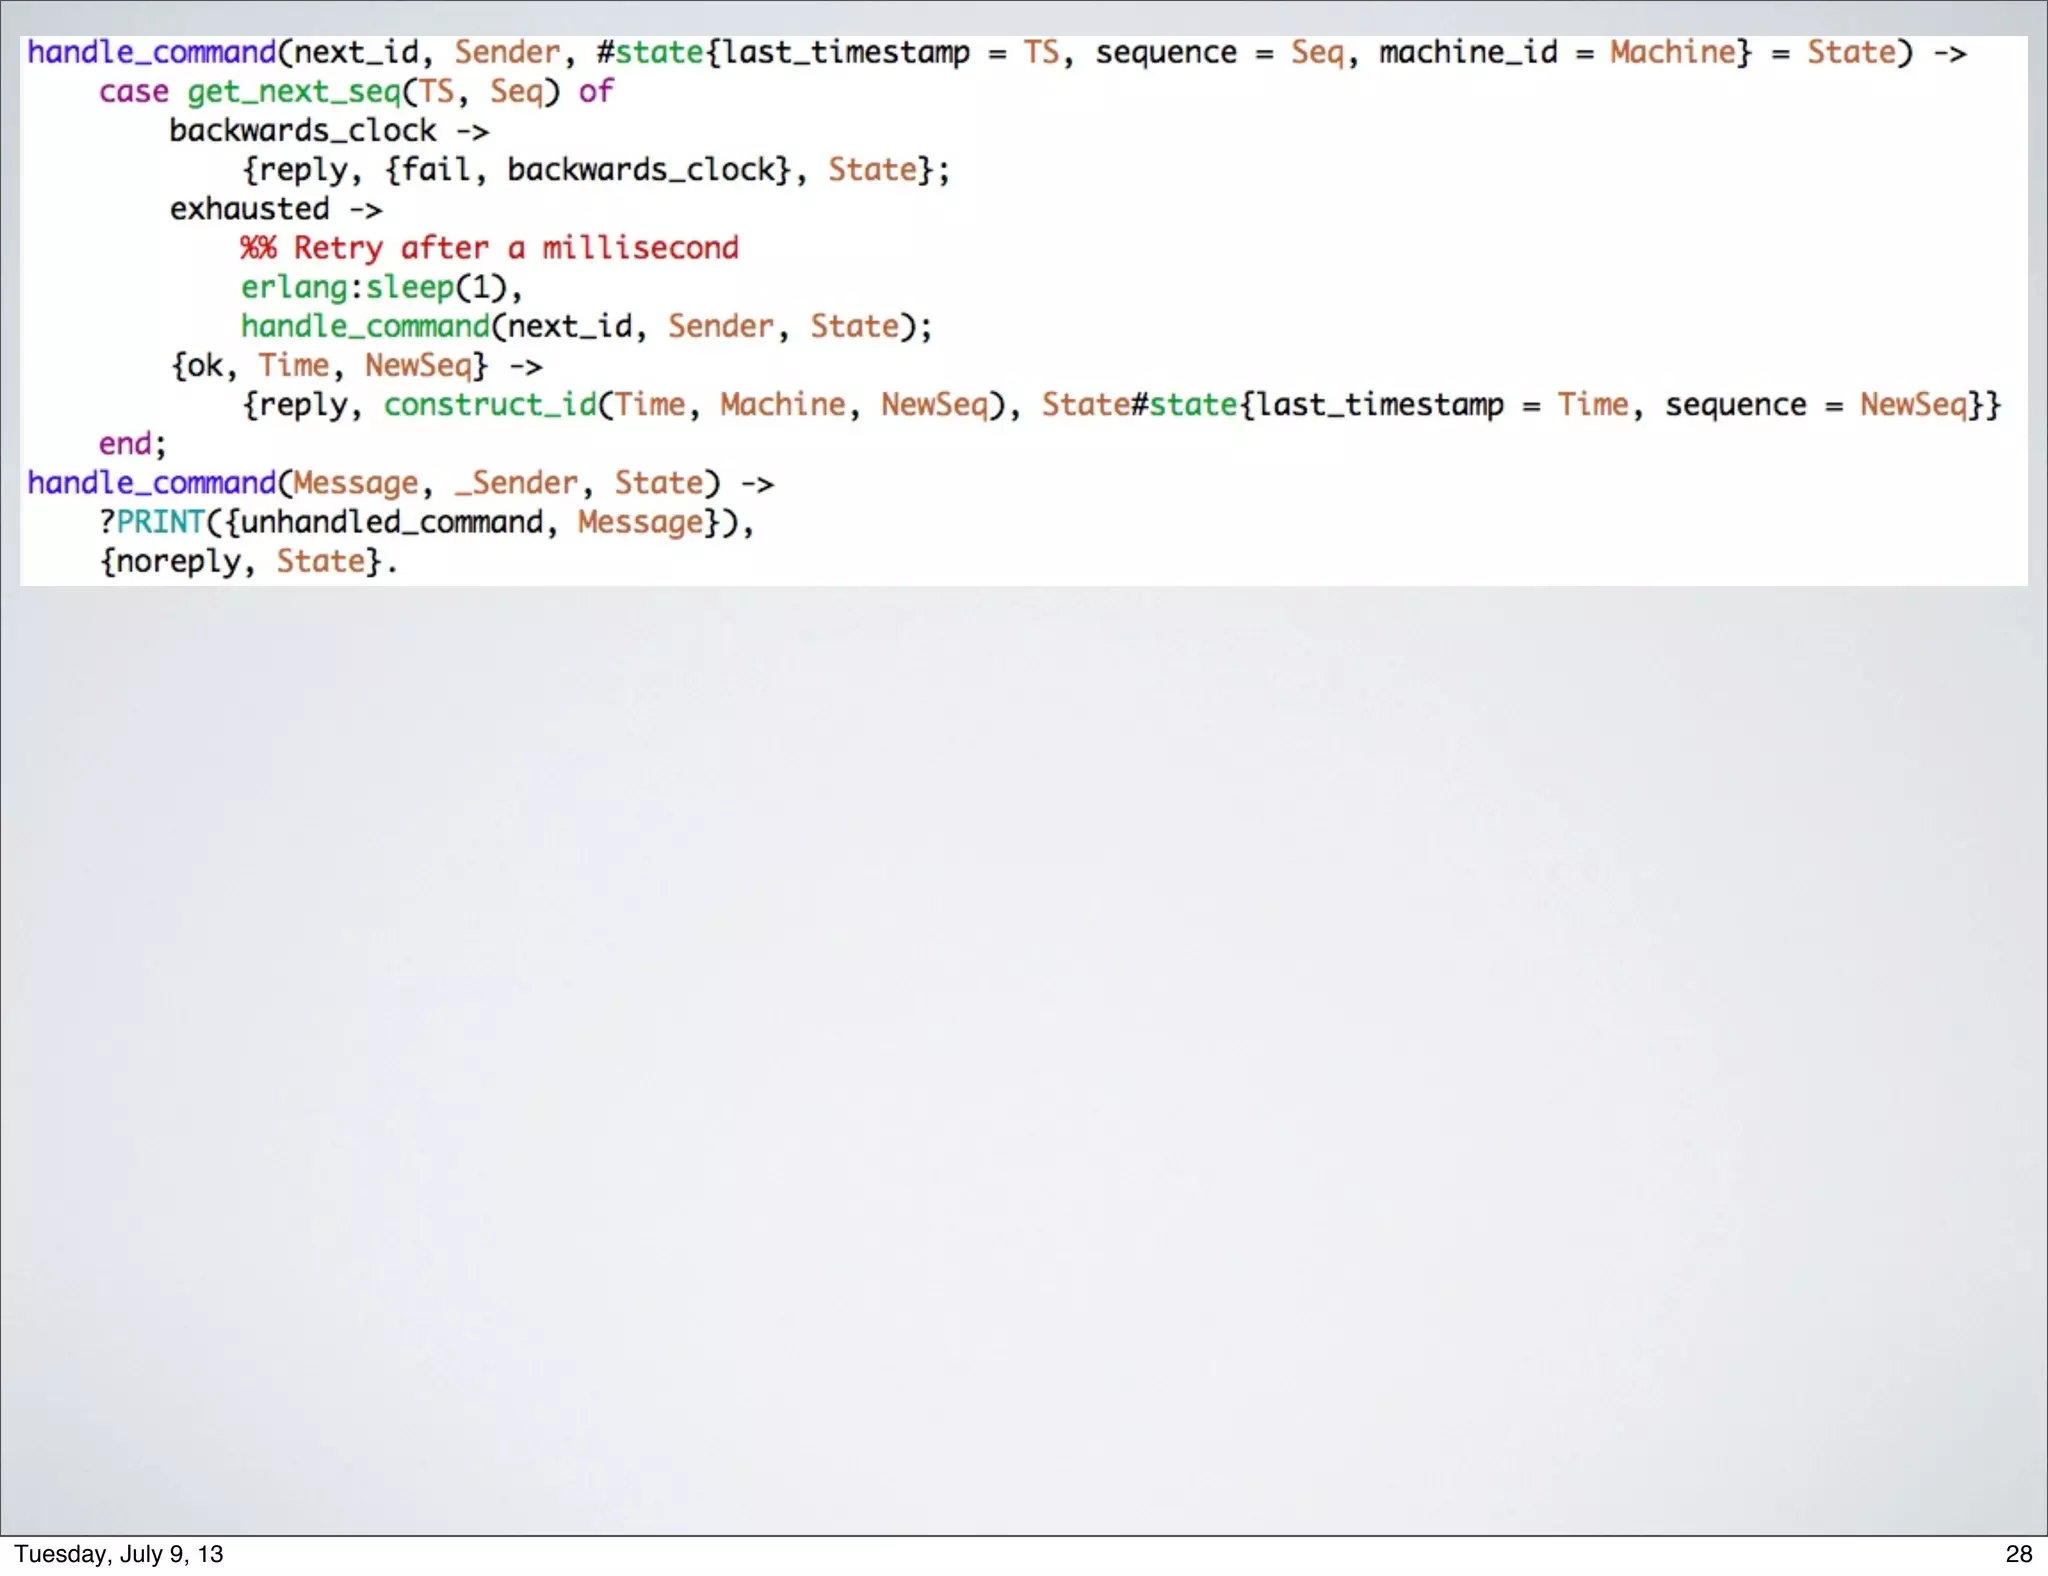Click the 'Tuesday, July 9, 13' date footer
2048x1576 pixels.
click(118, 1554)
